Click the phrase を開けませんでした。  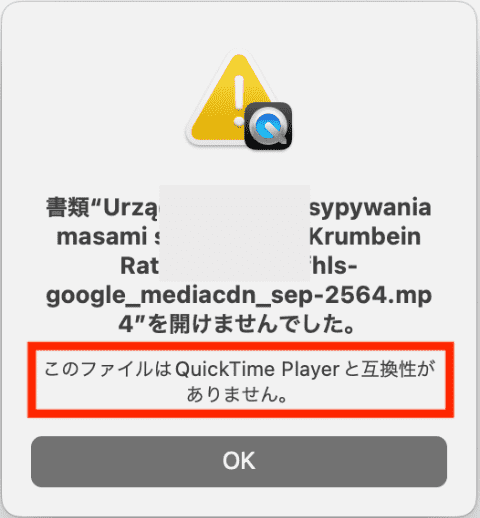click(252, 324)
